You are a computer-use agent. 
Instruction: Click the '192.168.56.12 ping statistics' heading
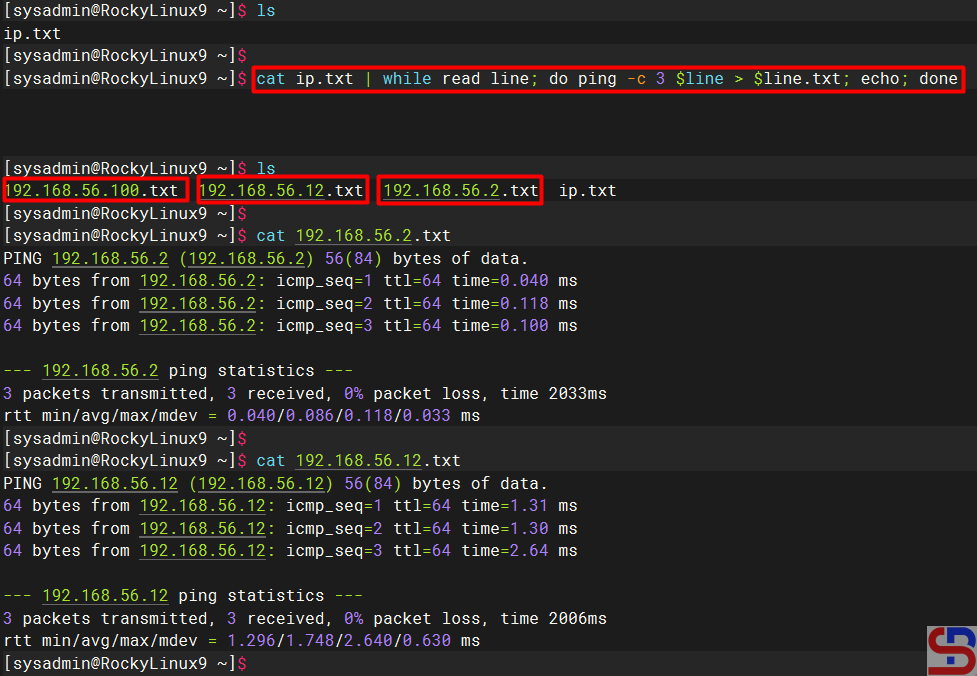click(178, 595)
